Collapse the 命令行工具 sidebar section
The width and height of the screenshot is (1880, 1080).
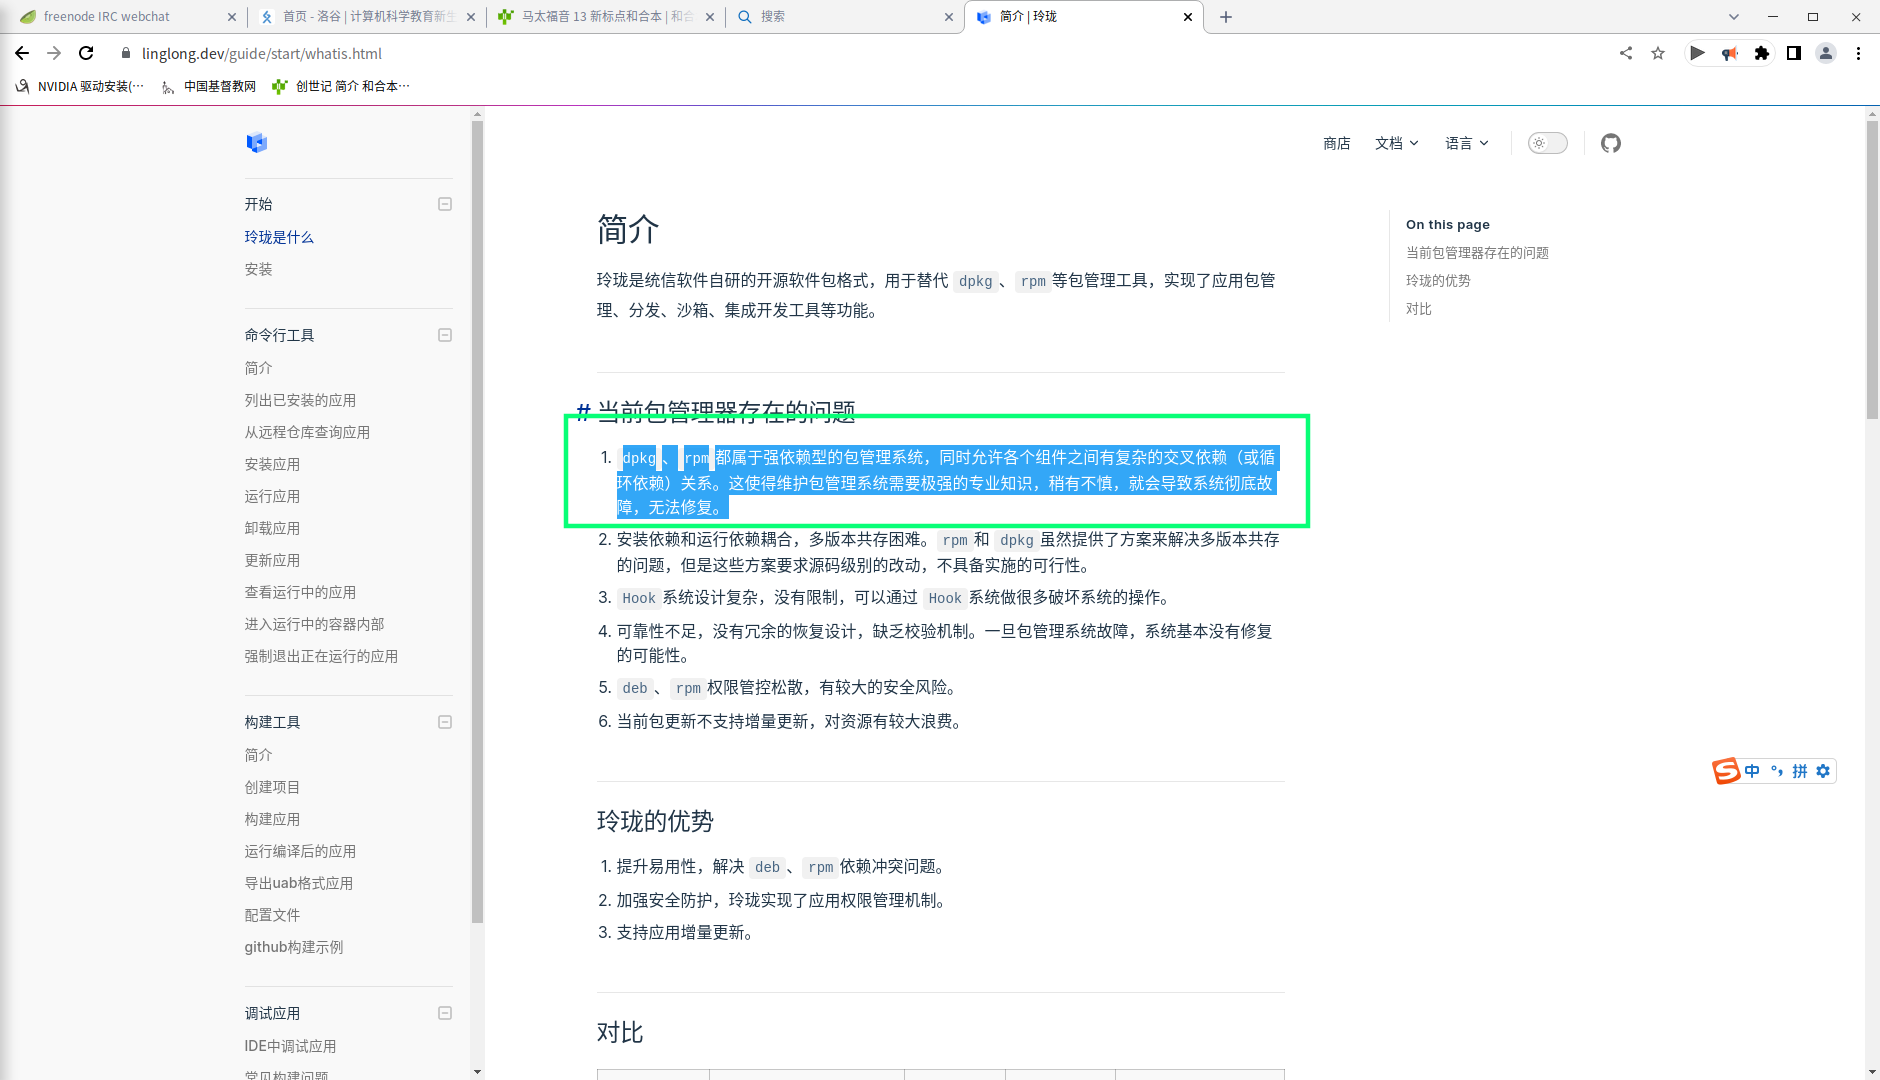tap(445, 335)
